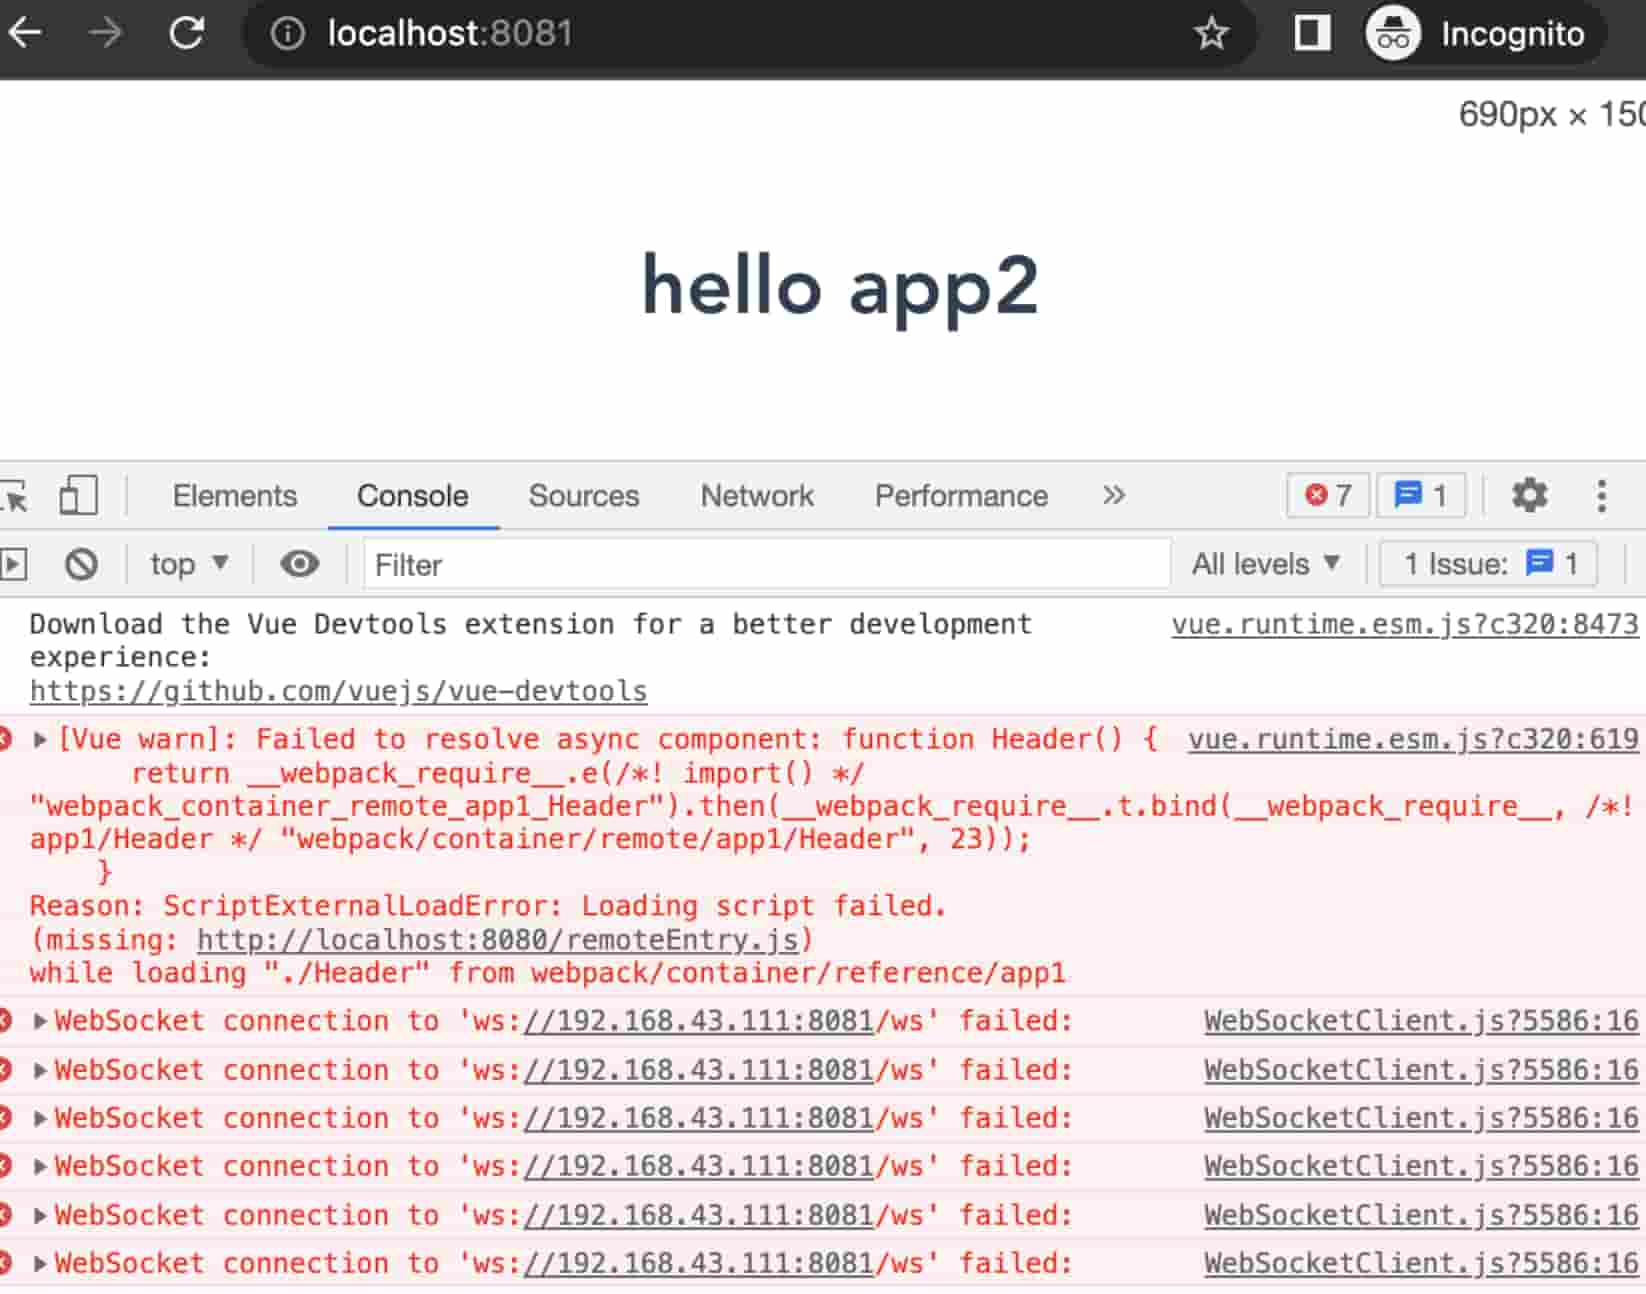
Task: Open the All levels dropdown
Action: point(1265,565)
